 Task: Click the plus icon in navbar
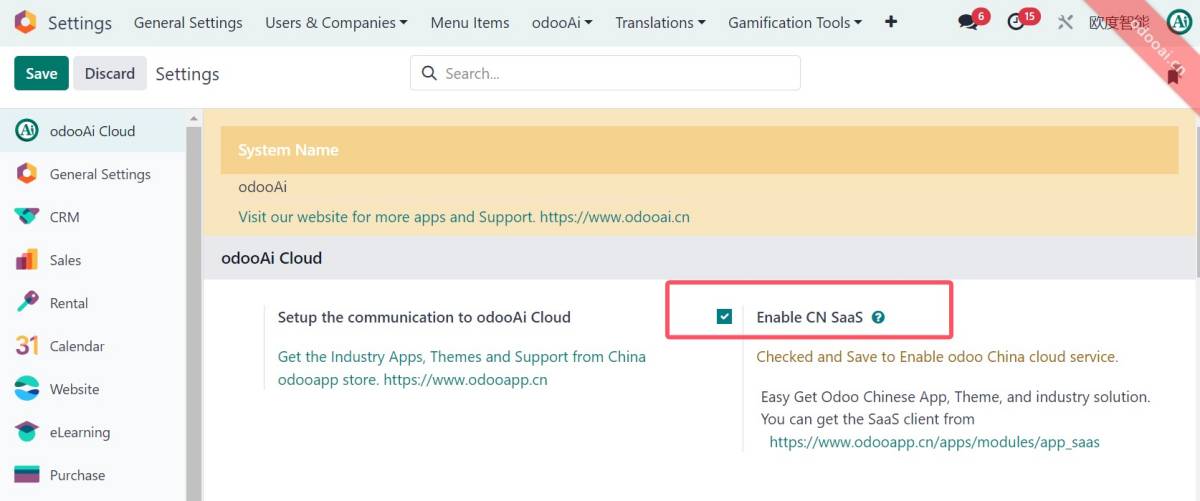click(x=891, y=22)
